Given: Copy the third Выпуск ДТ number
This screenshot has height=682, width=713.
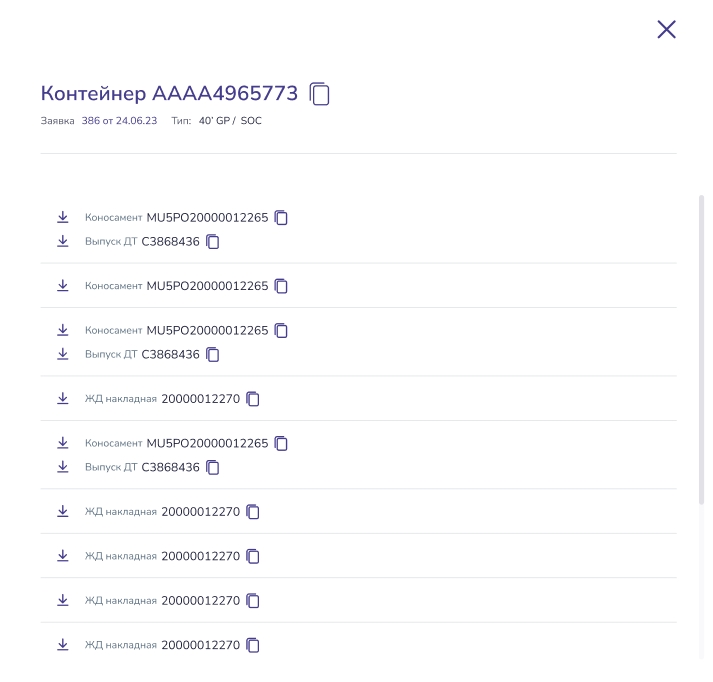Looking at the screenshot, I should tap(212, 467).
